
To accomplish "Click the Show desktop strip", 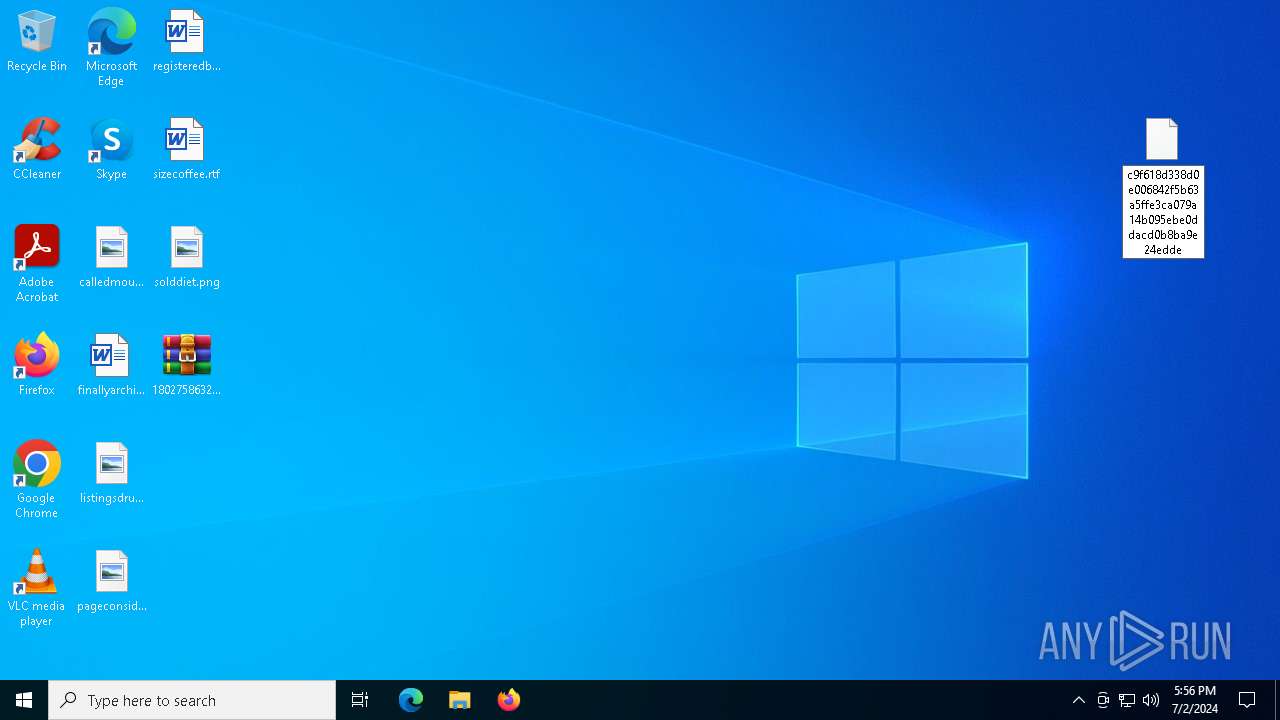I will coord(1277,700).
